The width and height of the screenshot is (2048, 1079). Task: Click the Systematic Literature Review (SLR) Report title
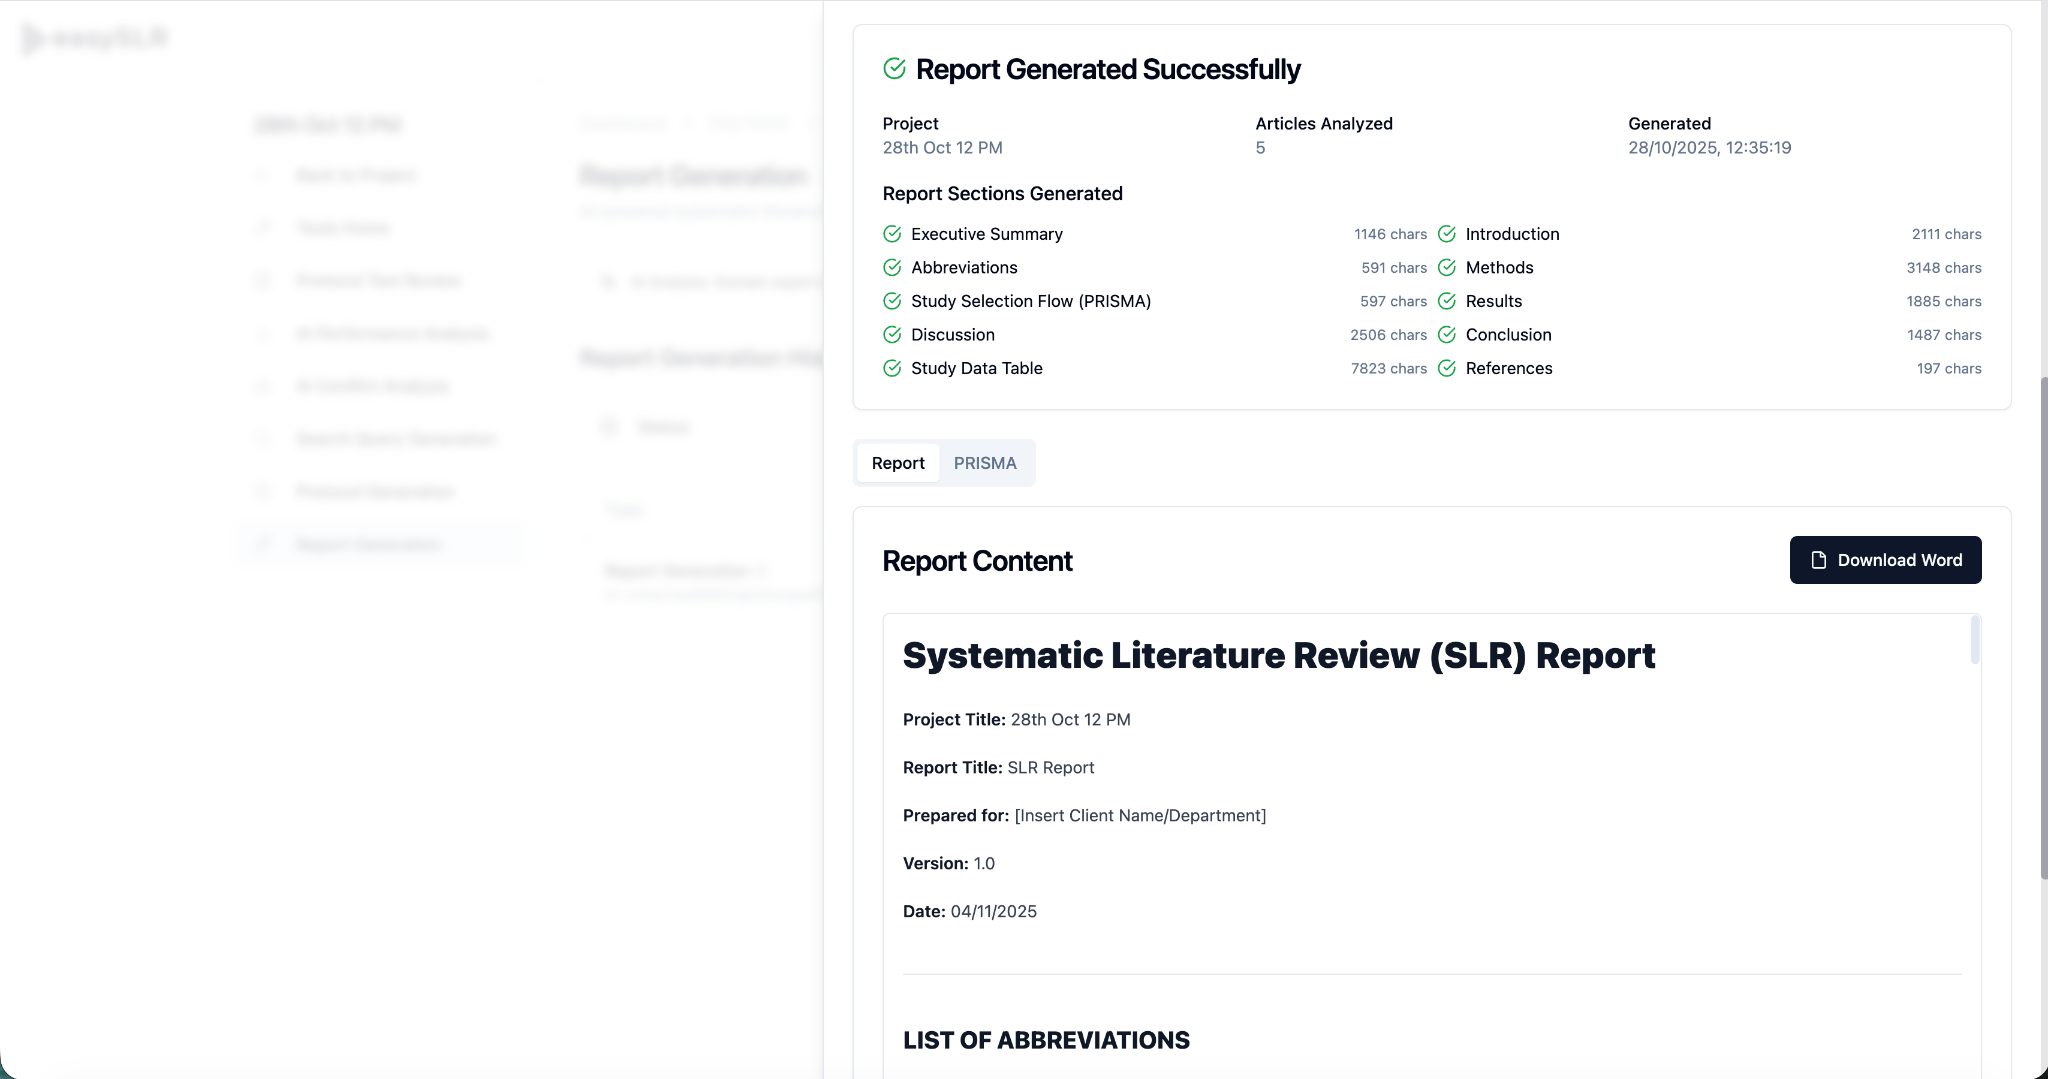click(1278, 656)
